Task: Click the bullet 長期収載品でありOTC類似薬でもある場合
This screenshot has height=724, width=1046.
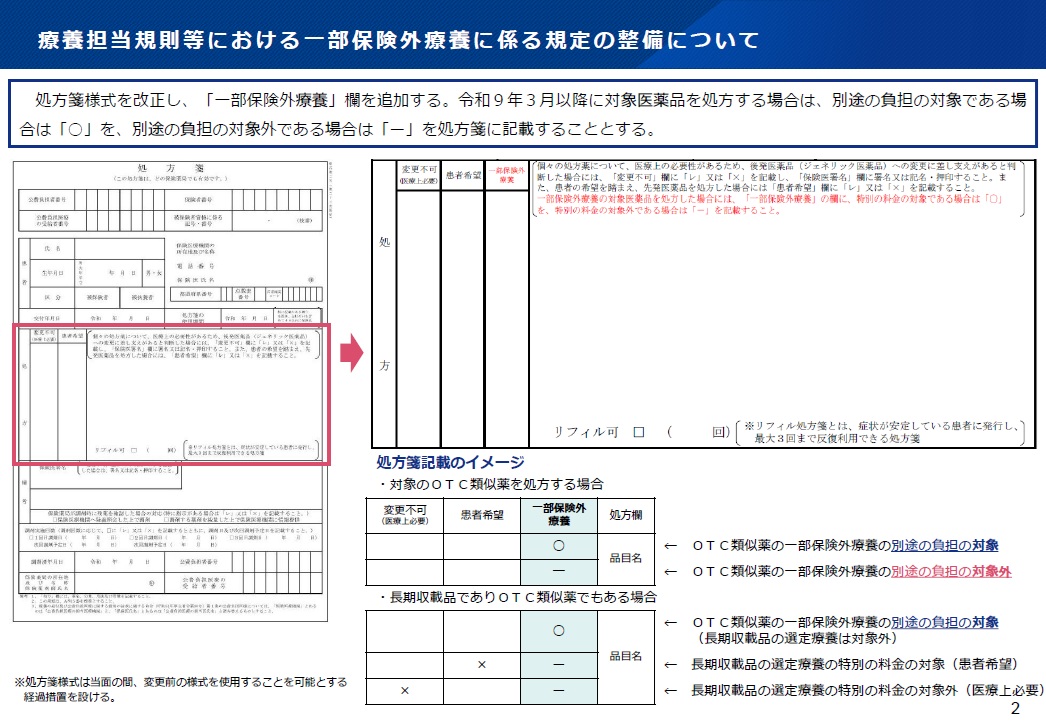Action: pyautogui.click(x=517, y=597)
